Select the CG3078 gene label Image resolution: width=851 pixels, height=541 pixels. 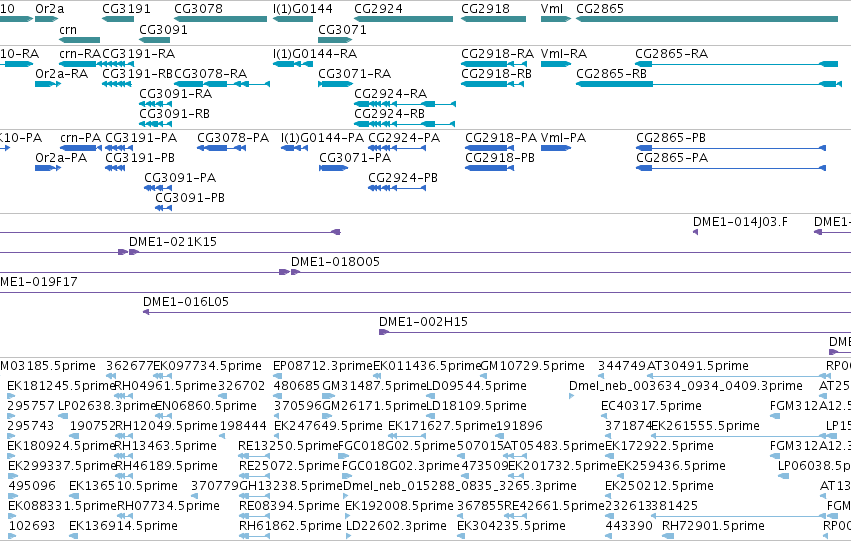(199, 9)
